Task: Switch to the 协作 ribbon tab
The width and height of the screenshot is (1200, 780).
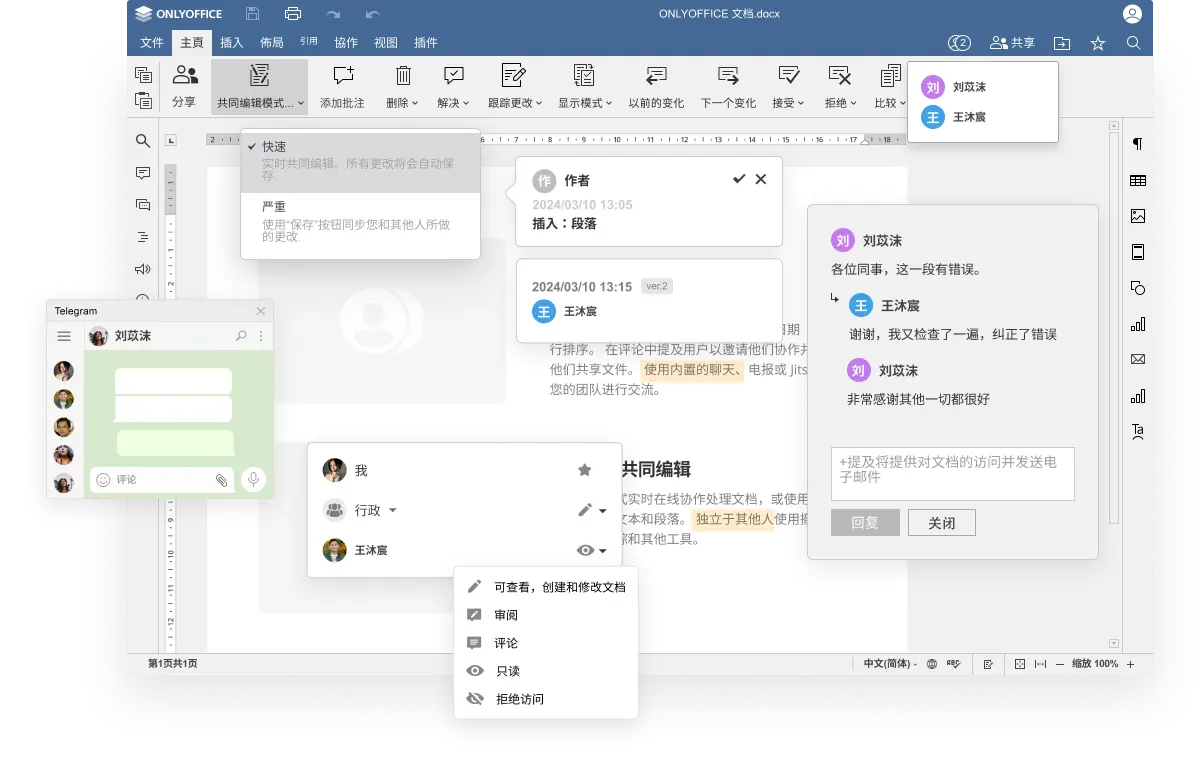Action: pyautogui.click(x=345, y=42)
